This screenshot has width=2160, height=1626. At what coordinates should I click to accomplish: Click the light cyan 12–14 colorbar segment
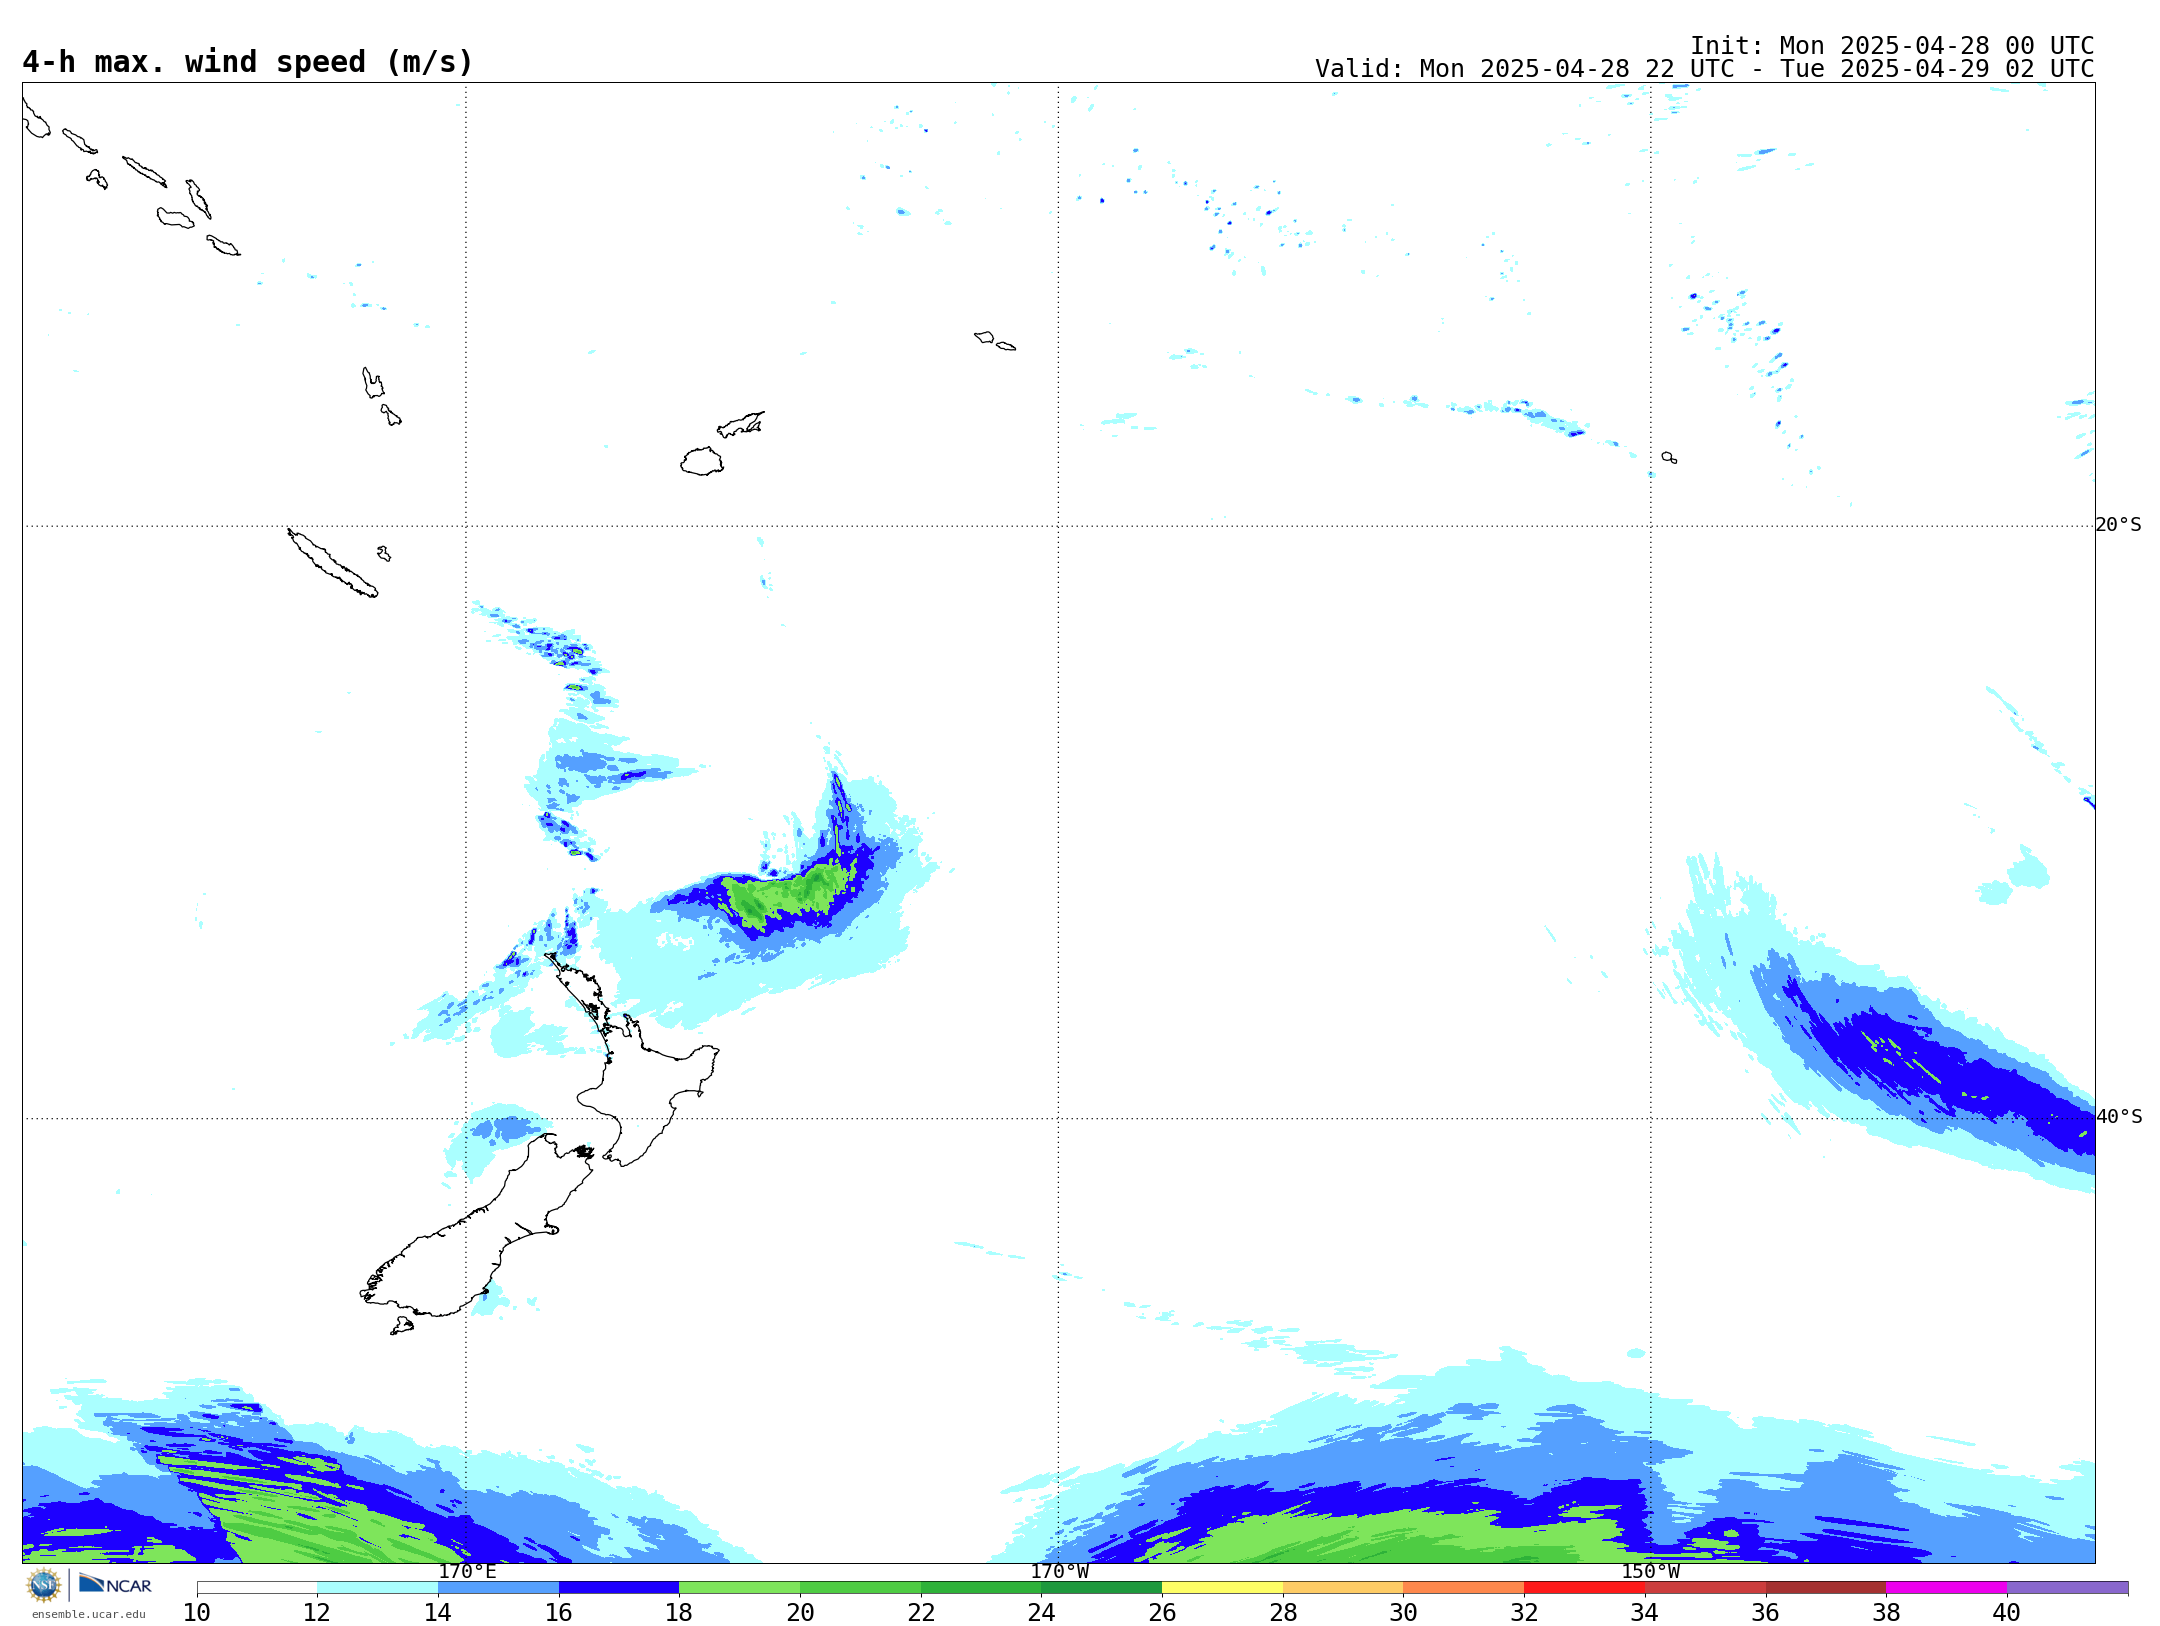click(377, 1588)
